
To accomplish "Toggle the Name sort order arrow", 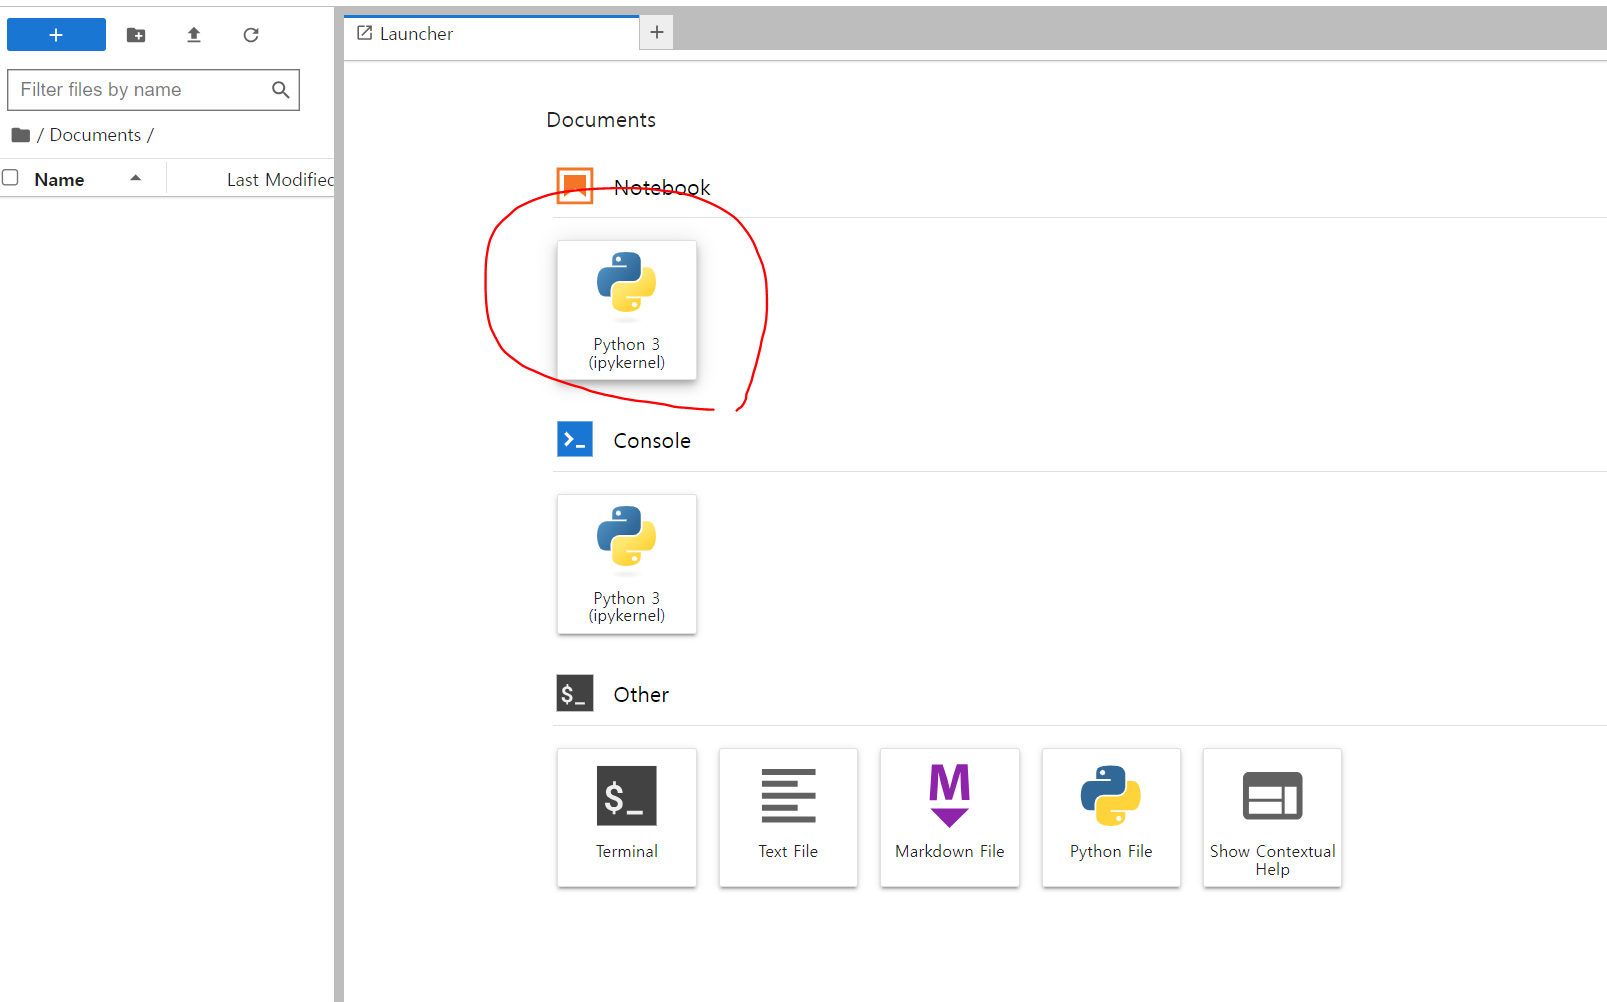I will tap(136, 178).
